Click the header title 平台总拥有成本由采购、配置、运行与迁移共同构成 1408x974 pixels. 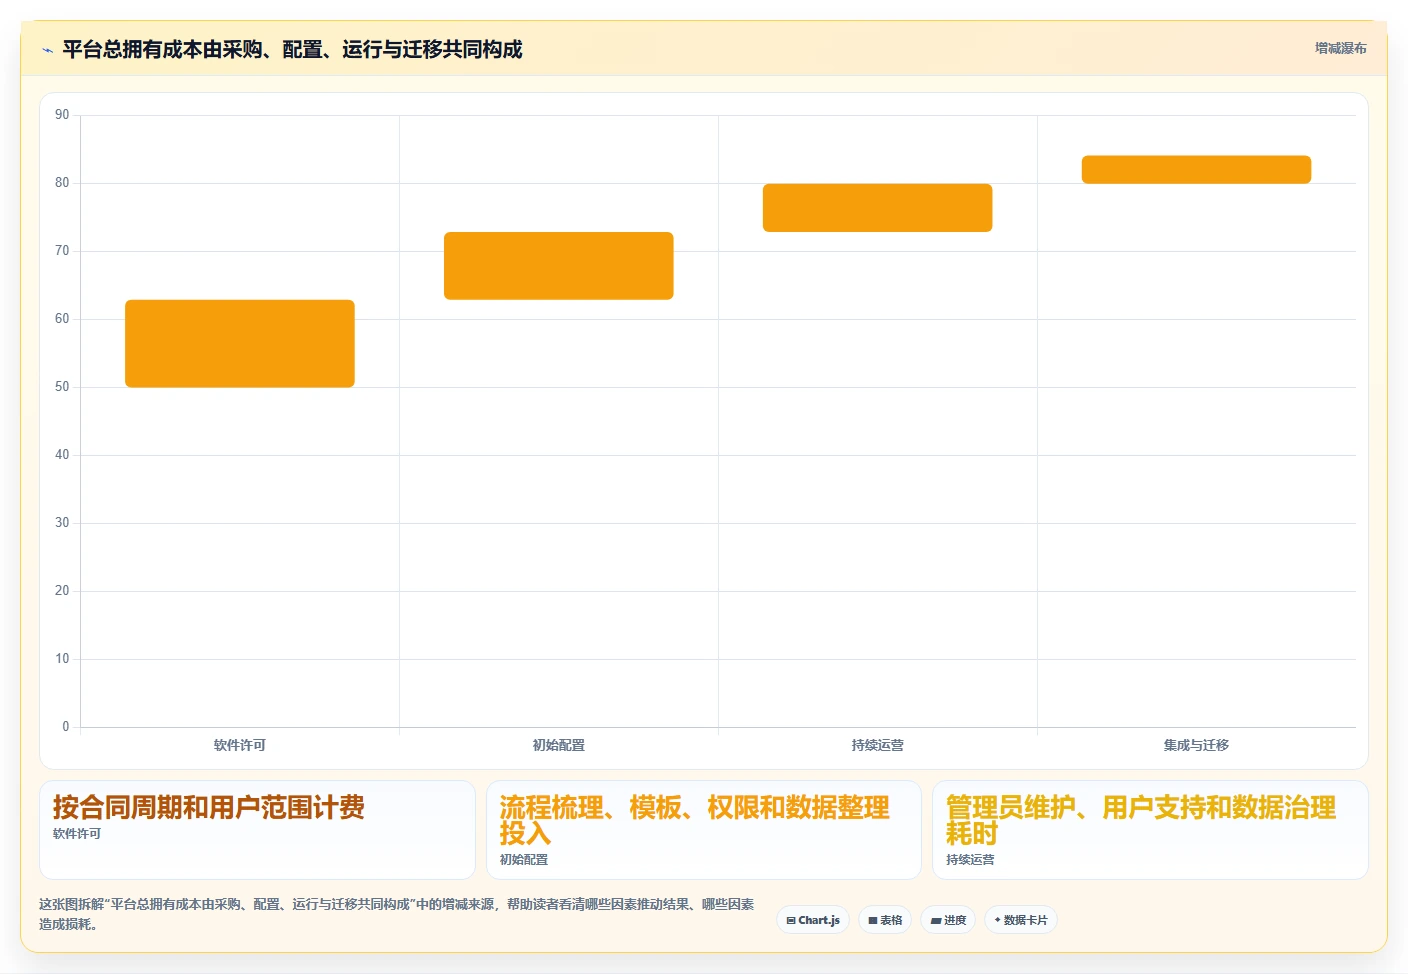292,50
